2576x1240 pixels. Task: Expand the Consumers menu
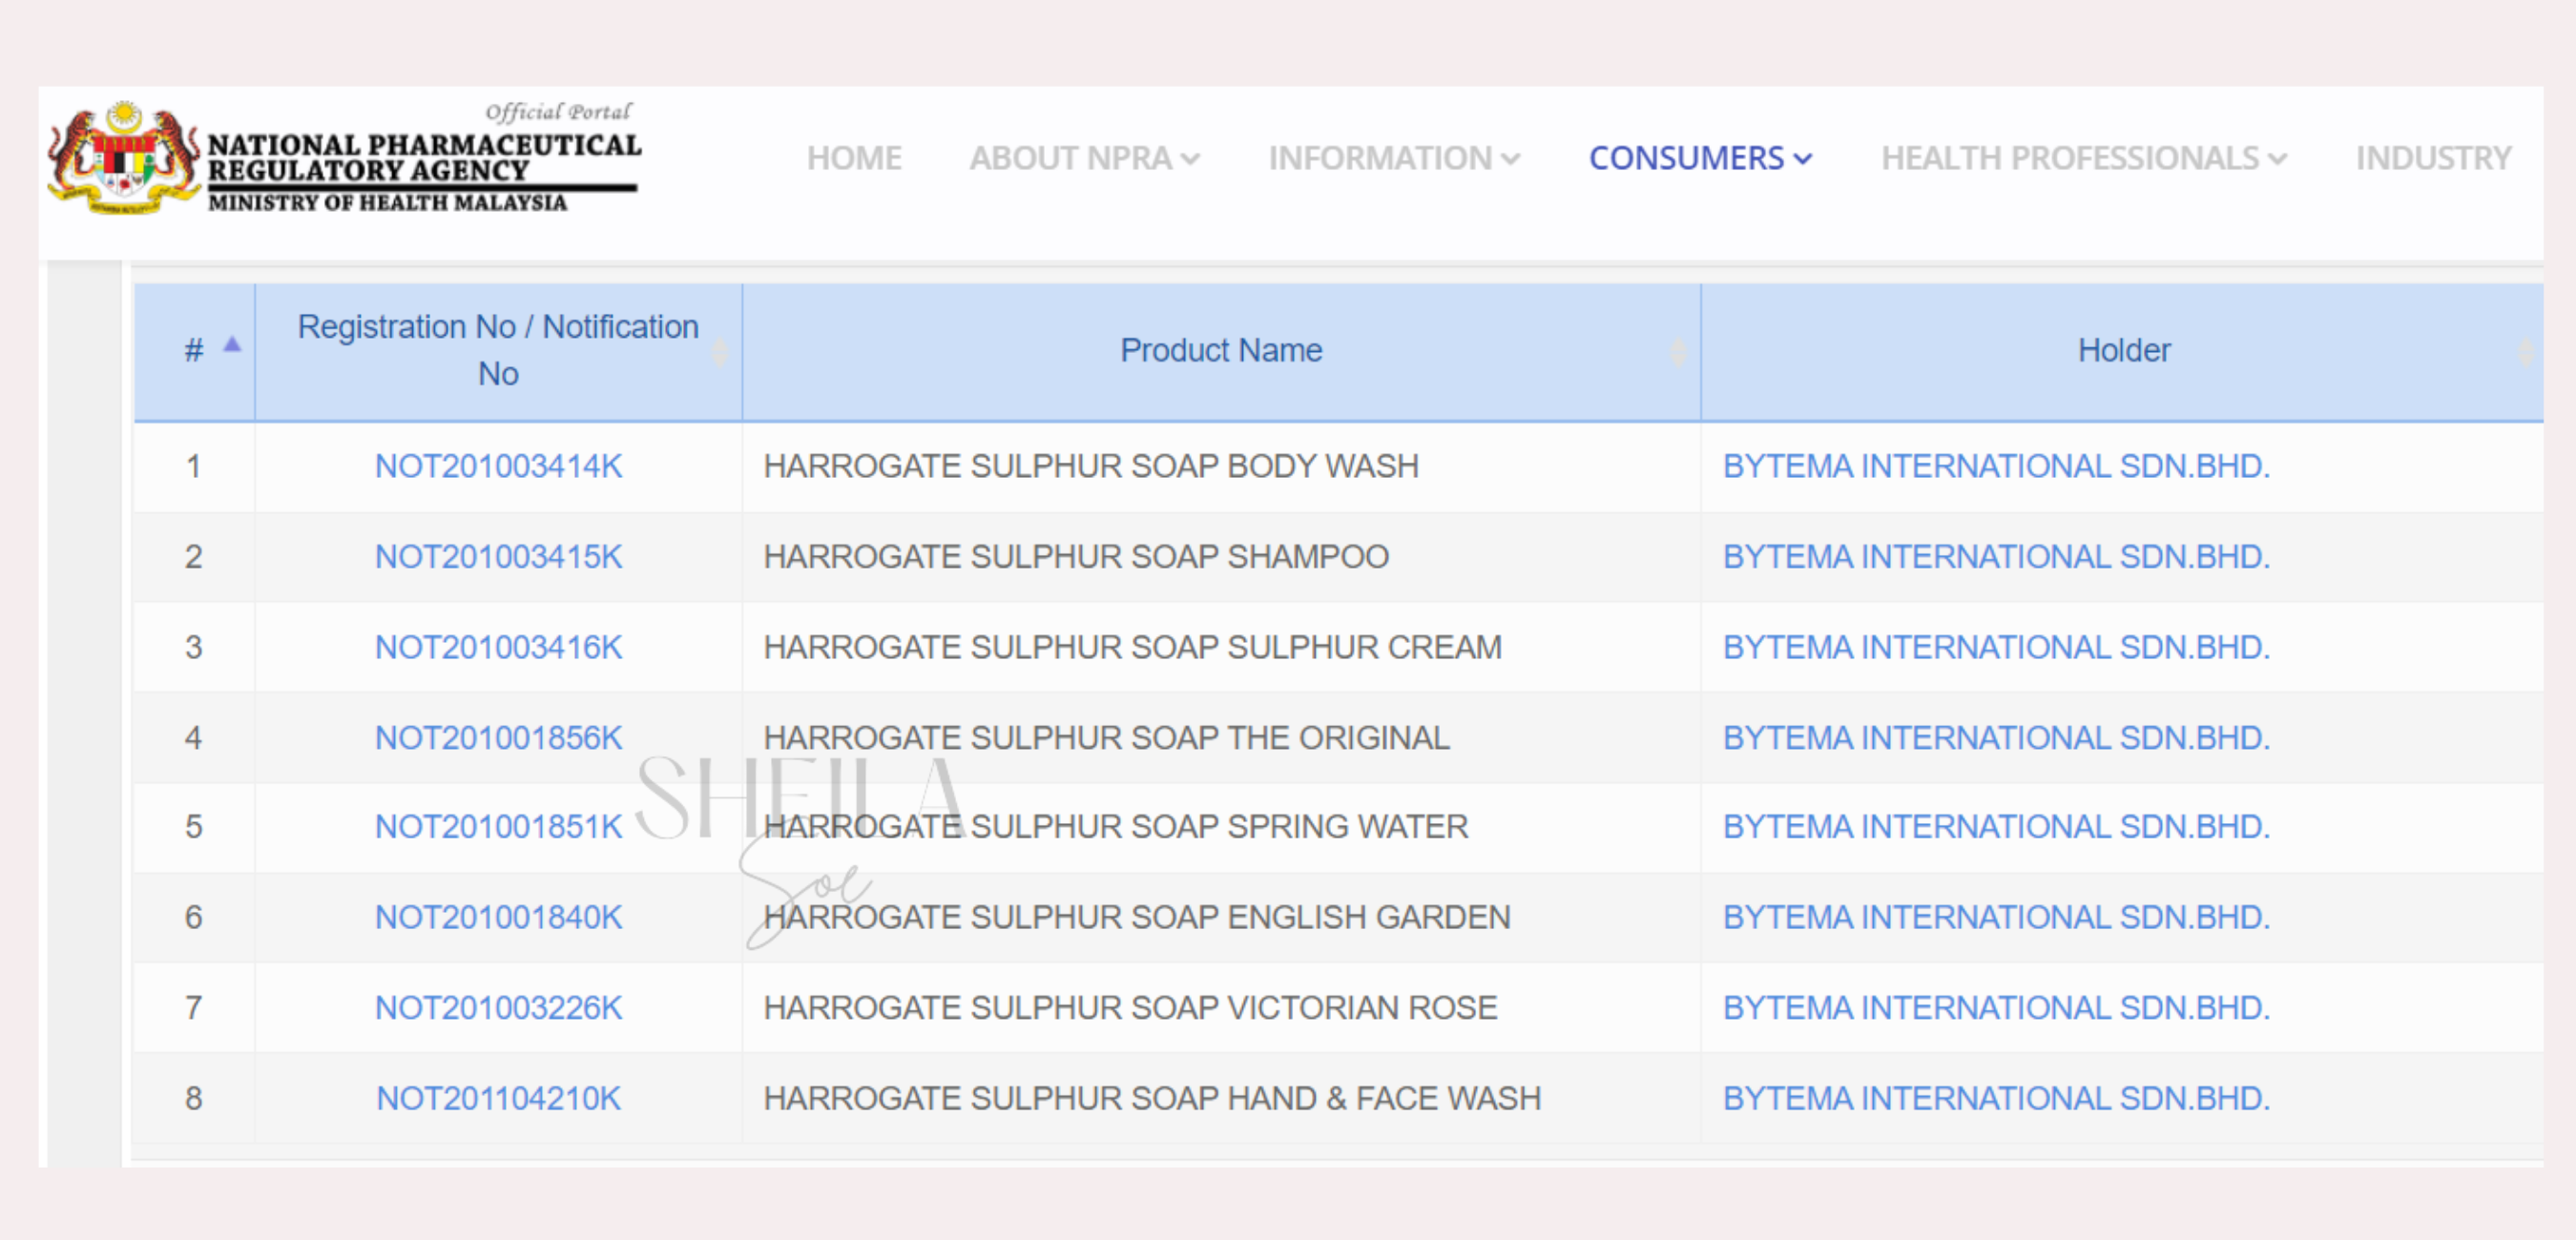tap(1699, 158)
